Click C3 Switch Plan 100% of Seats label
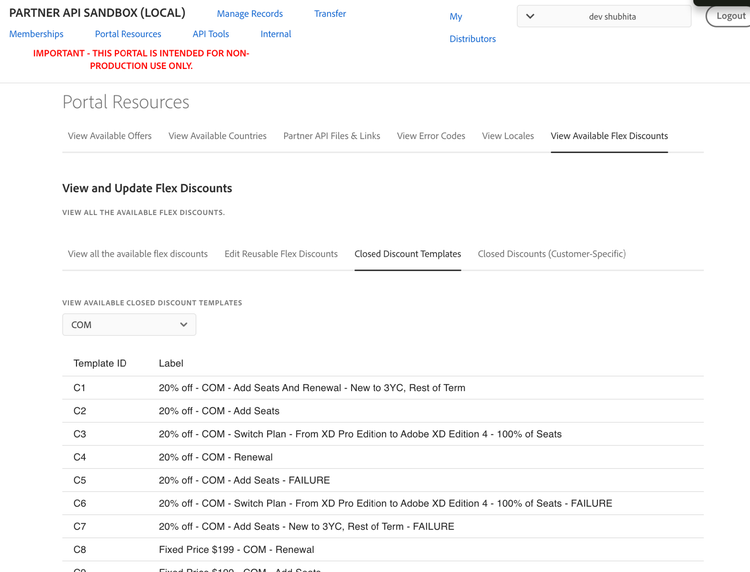 360,434
